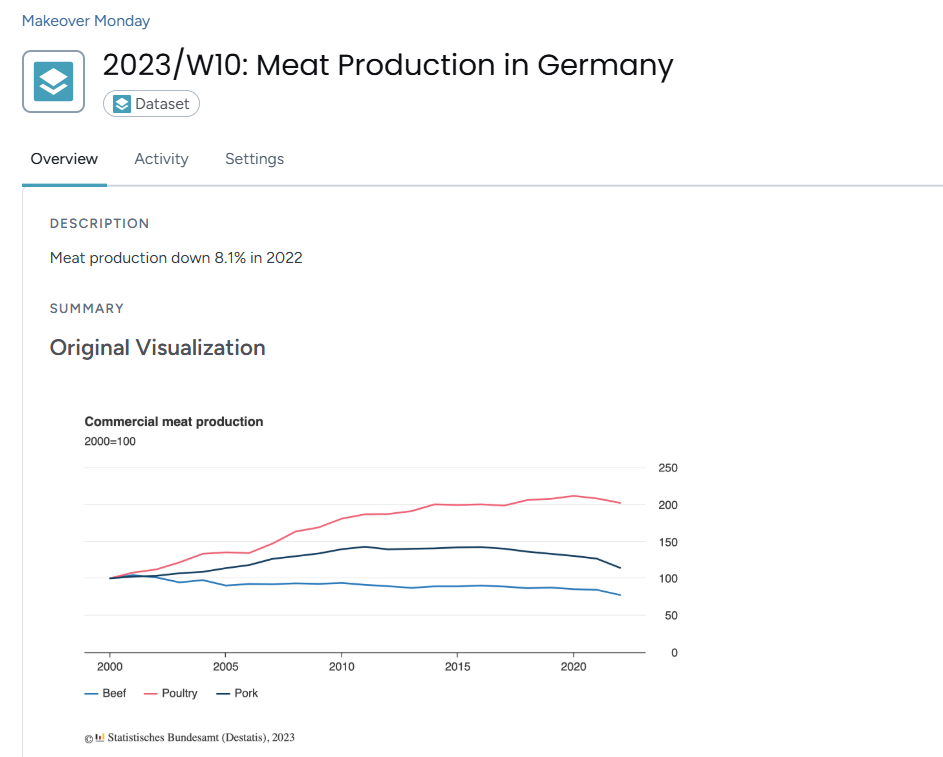Click the copyright symbol in the attribution

(x=87, y=737)
